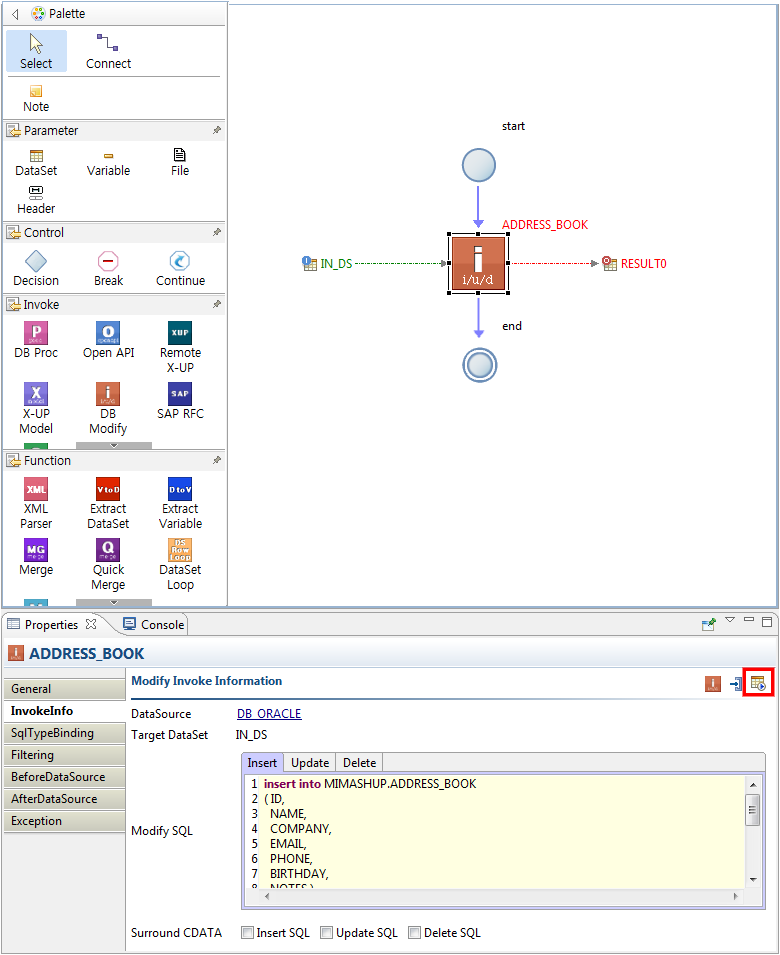Click inside the Insert SQL editor text
This screenshot has width=780, height=955.
click(496, 831)
